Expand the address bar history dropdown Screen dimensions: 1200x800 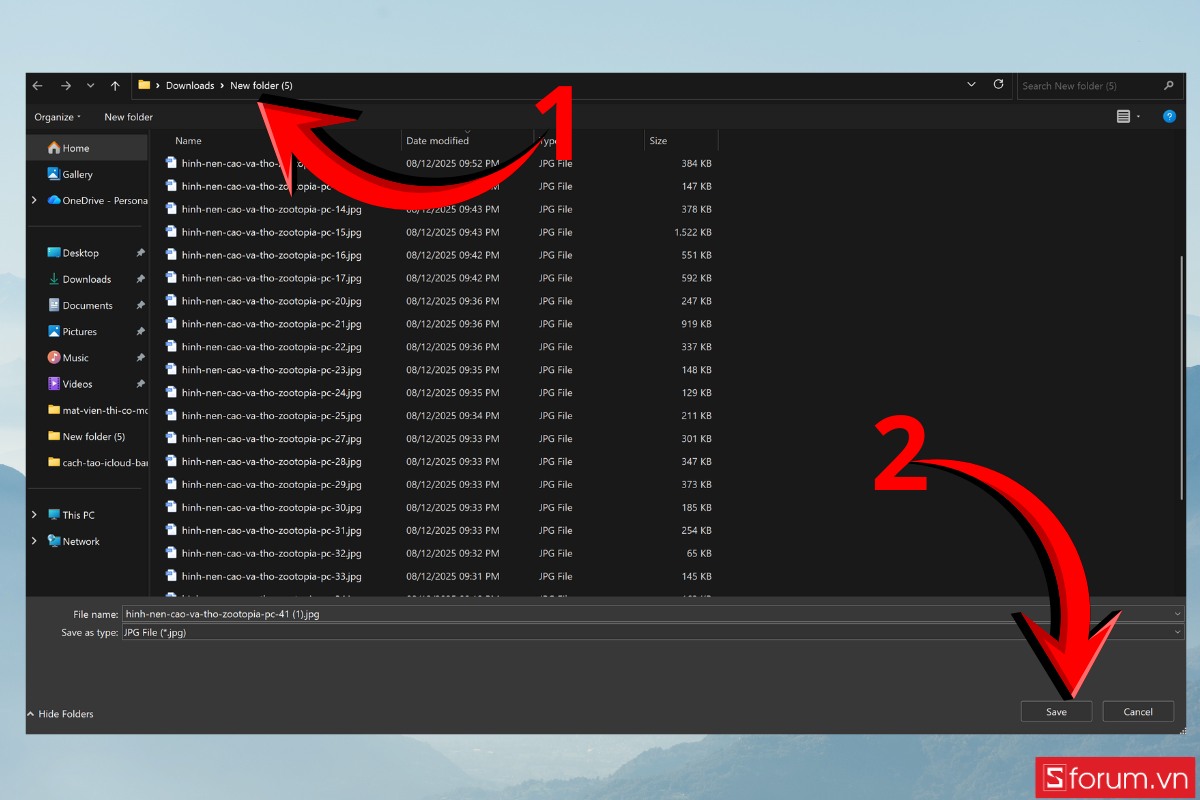972,85
